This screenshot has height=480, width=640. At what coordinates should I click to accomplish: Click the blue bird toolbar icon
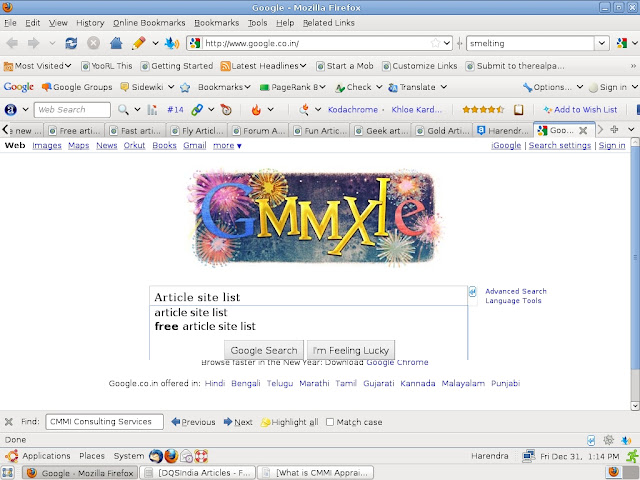[x=172, y=43]
